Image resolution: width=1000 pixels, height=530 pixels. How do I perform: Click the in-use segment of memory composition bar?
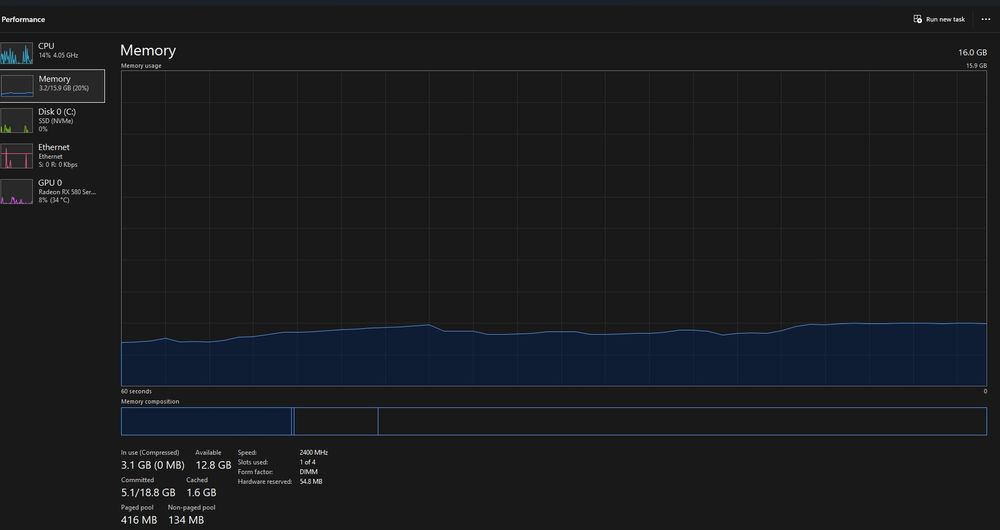[206, 421]
